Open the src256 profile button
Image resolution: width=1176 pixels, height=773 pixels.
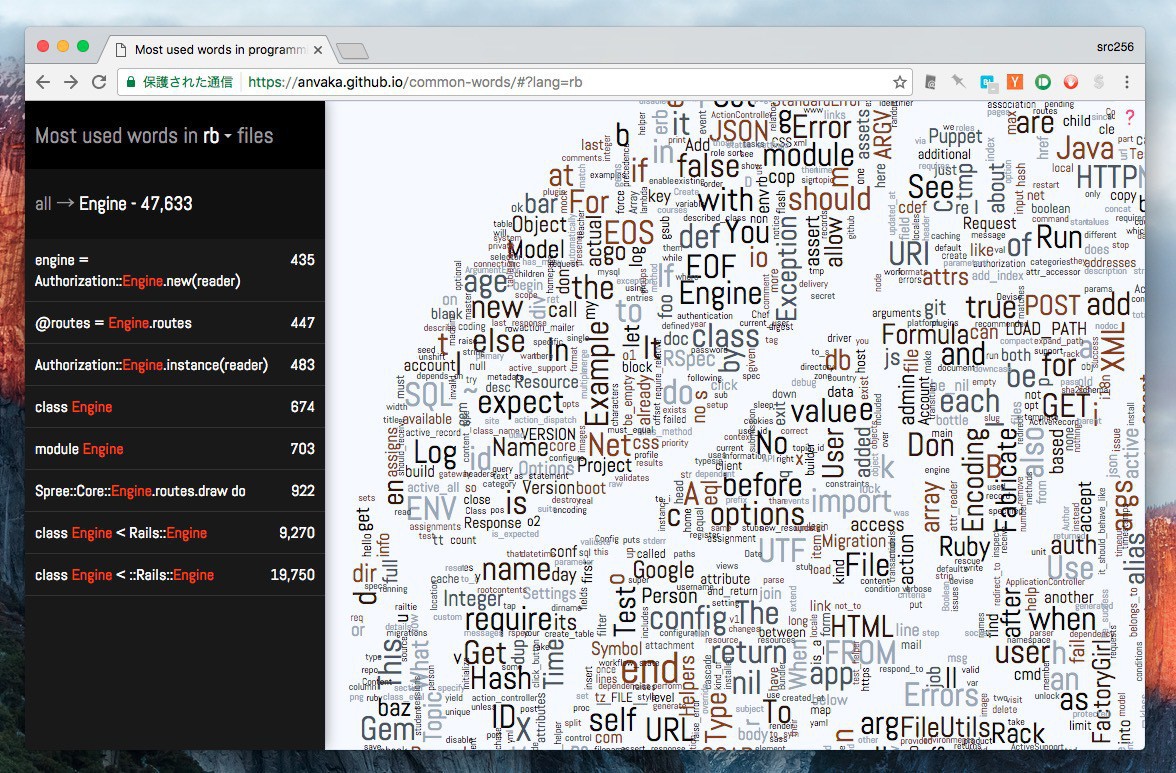click(1114, 46)
